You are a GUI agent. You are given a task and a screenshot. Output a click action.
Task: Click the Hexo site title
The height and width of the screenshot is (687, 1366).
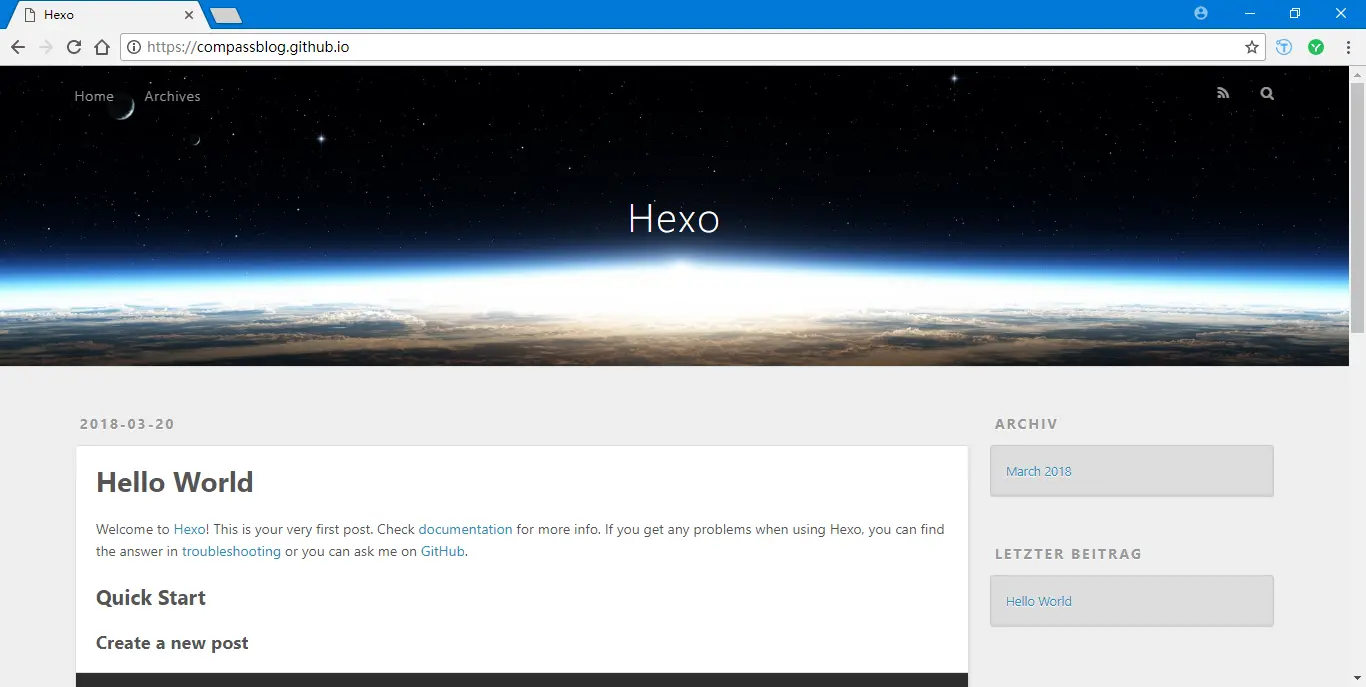[x=674, y=219]
